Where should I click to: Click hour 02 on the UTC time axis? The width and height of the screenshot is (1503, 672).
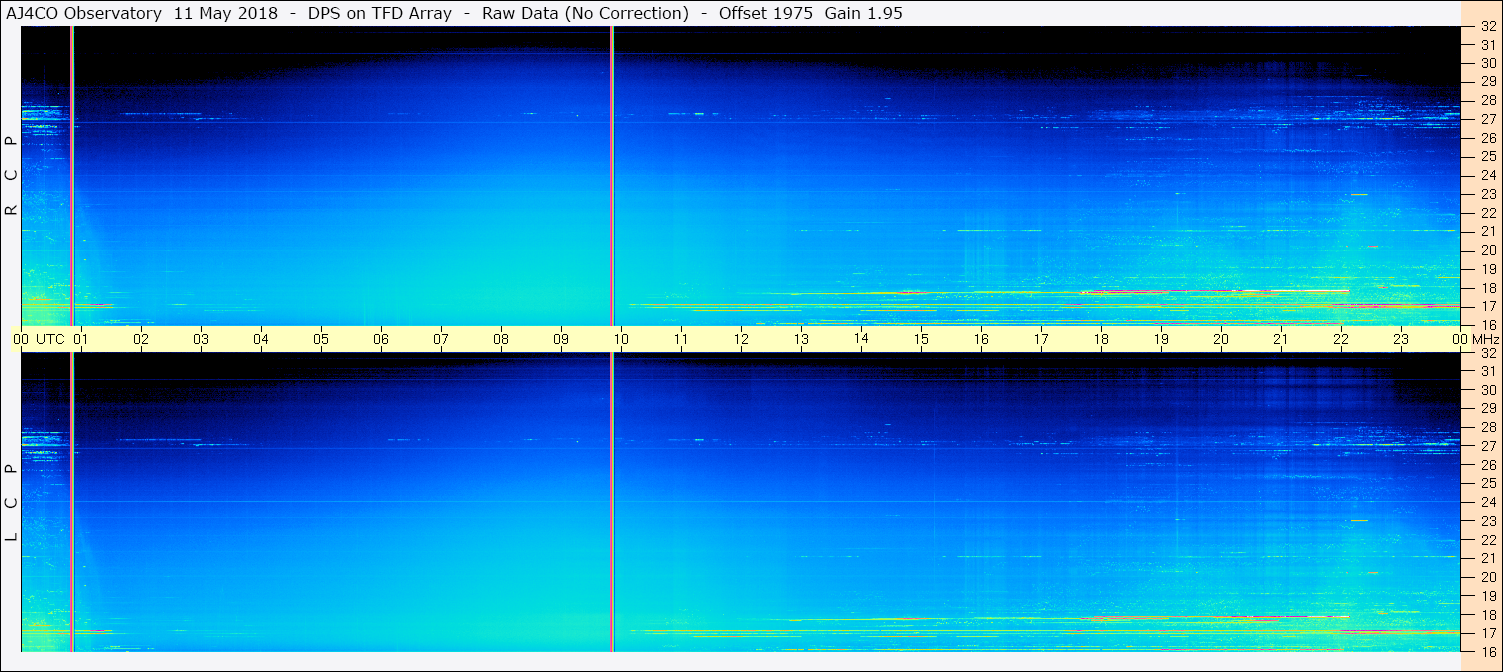[141, 339]
